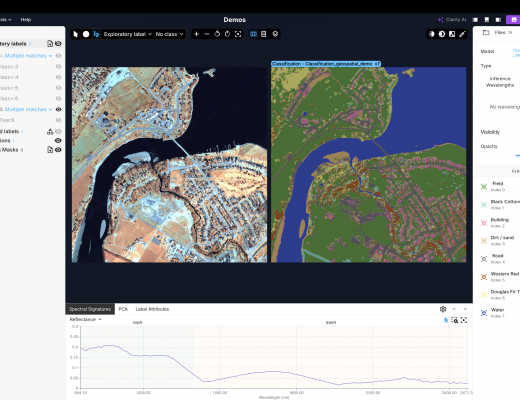This screenshot has width=520, height=400.
Task: Launch Clarity AI assistant
Action: click(x=452, y=20)
